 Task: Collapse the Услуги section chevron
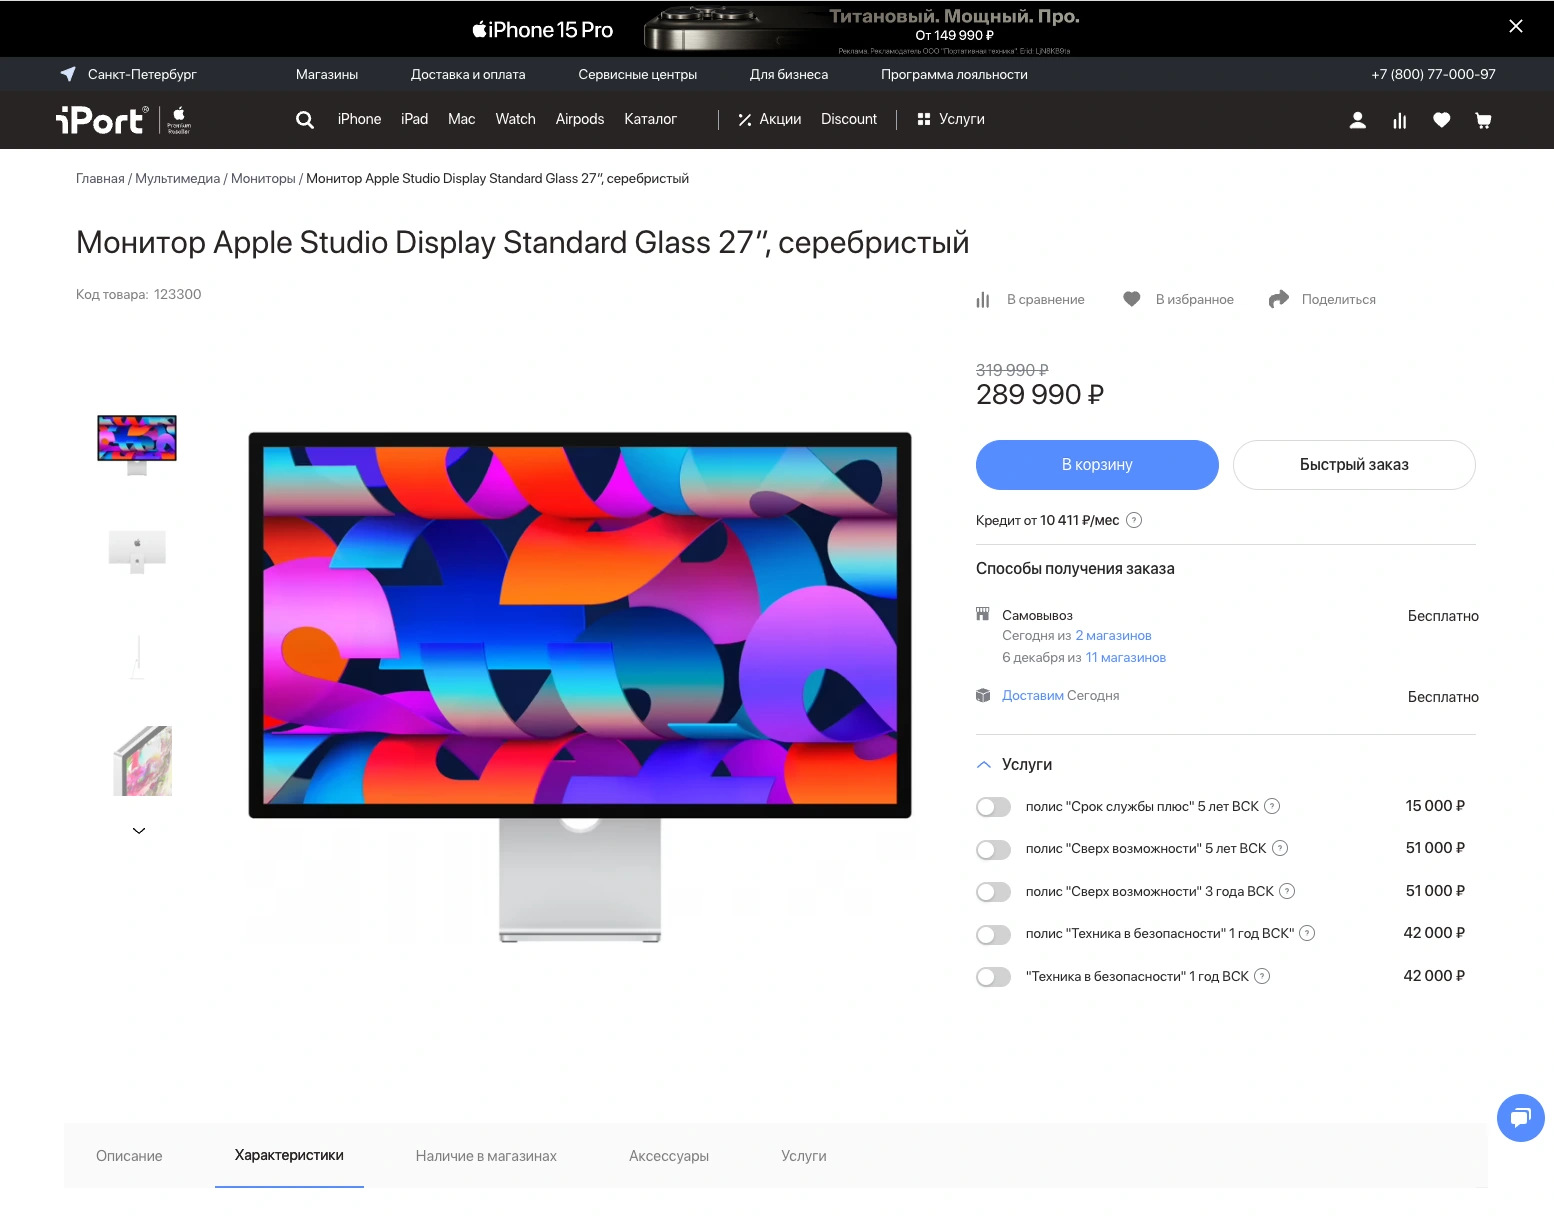coord(984,764)
